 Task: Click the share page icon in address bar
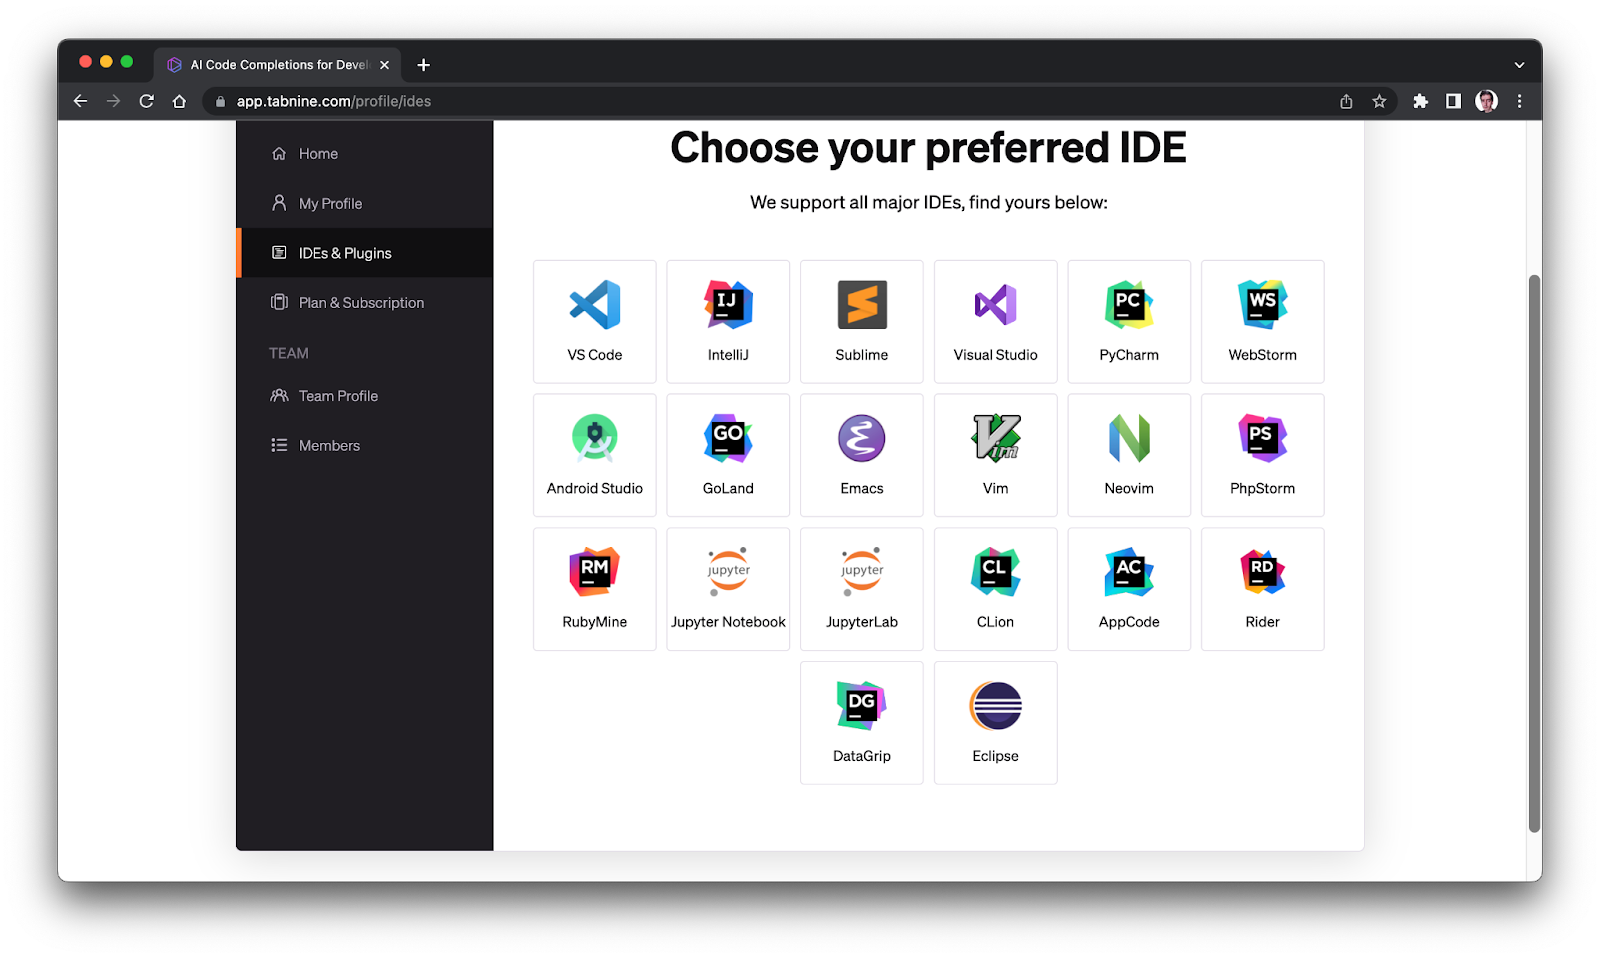1346,101
